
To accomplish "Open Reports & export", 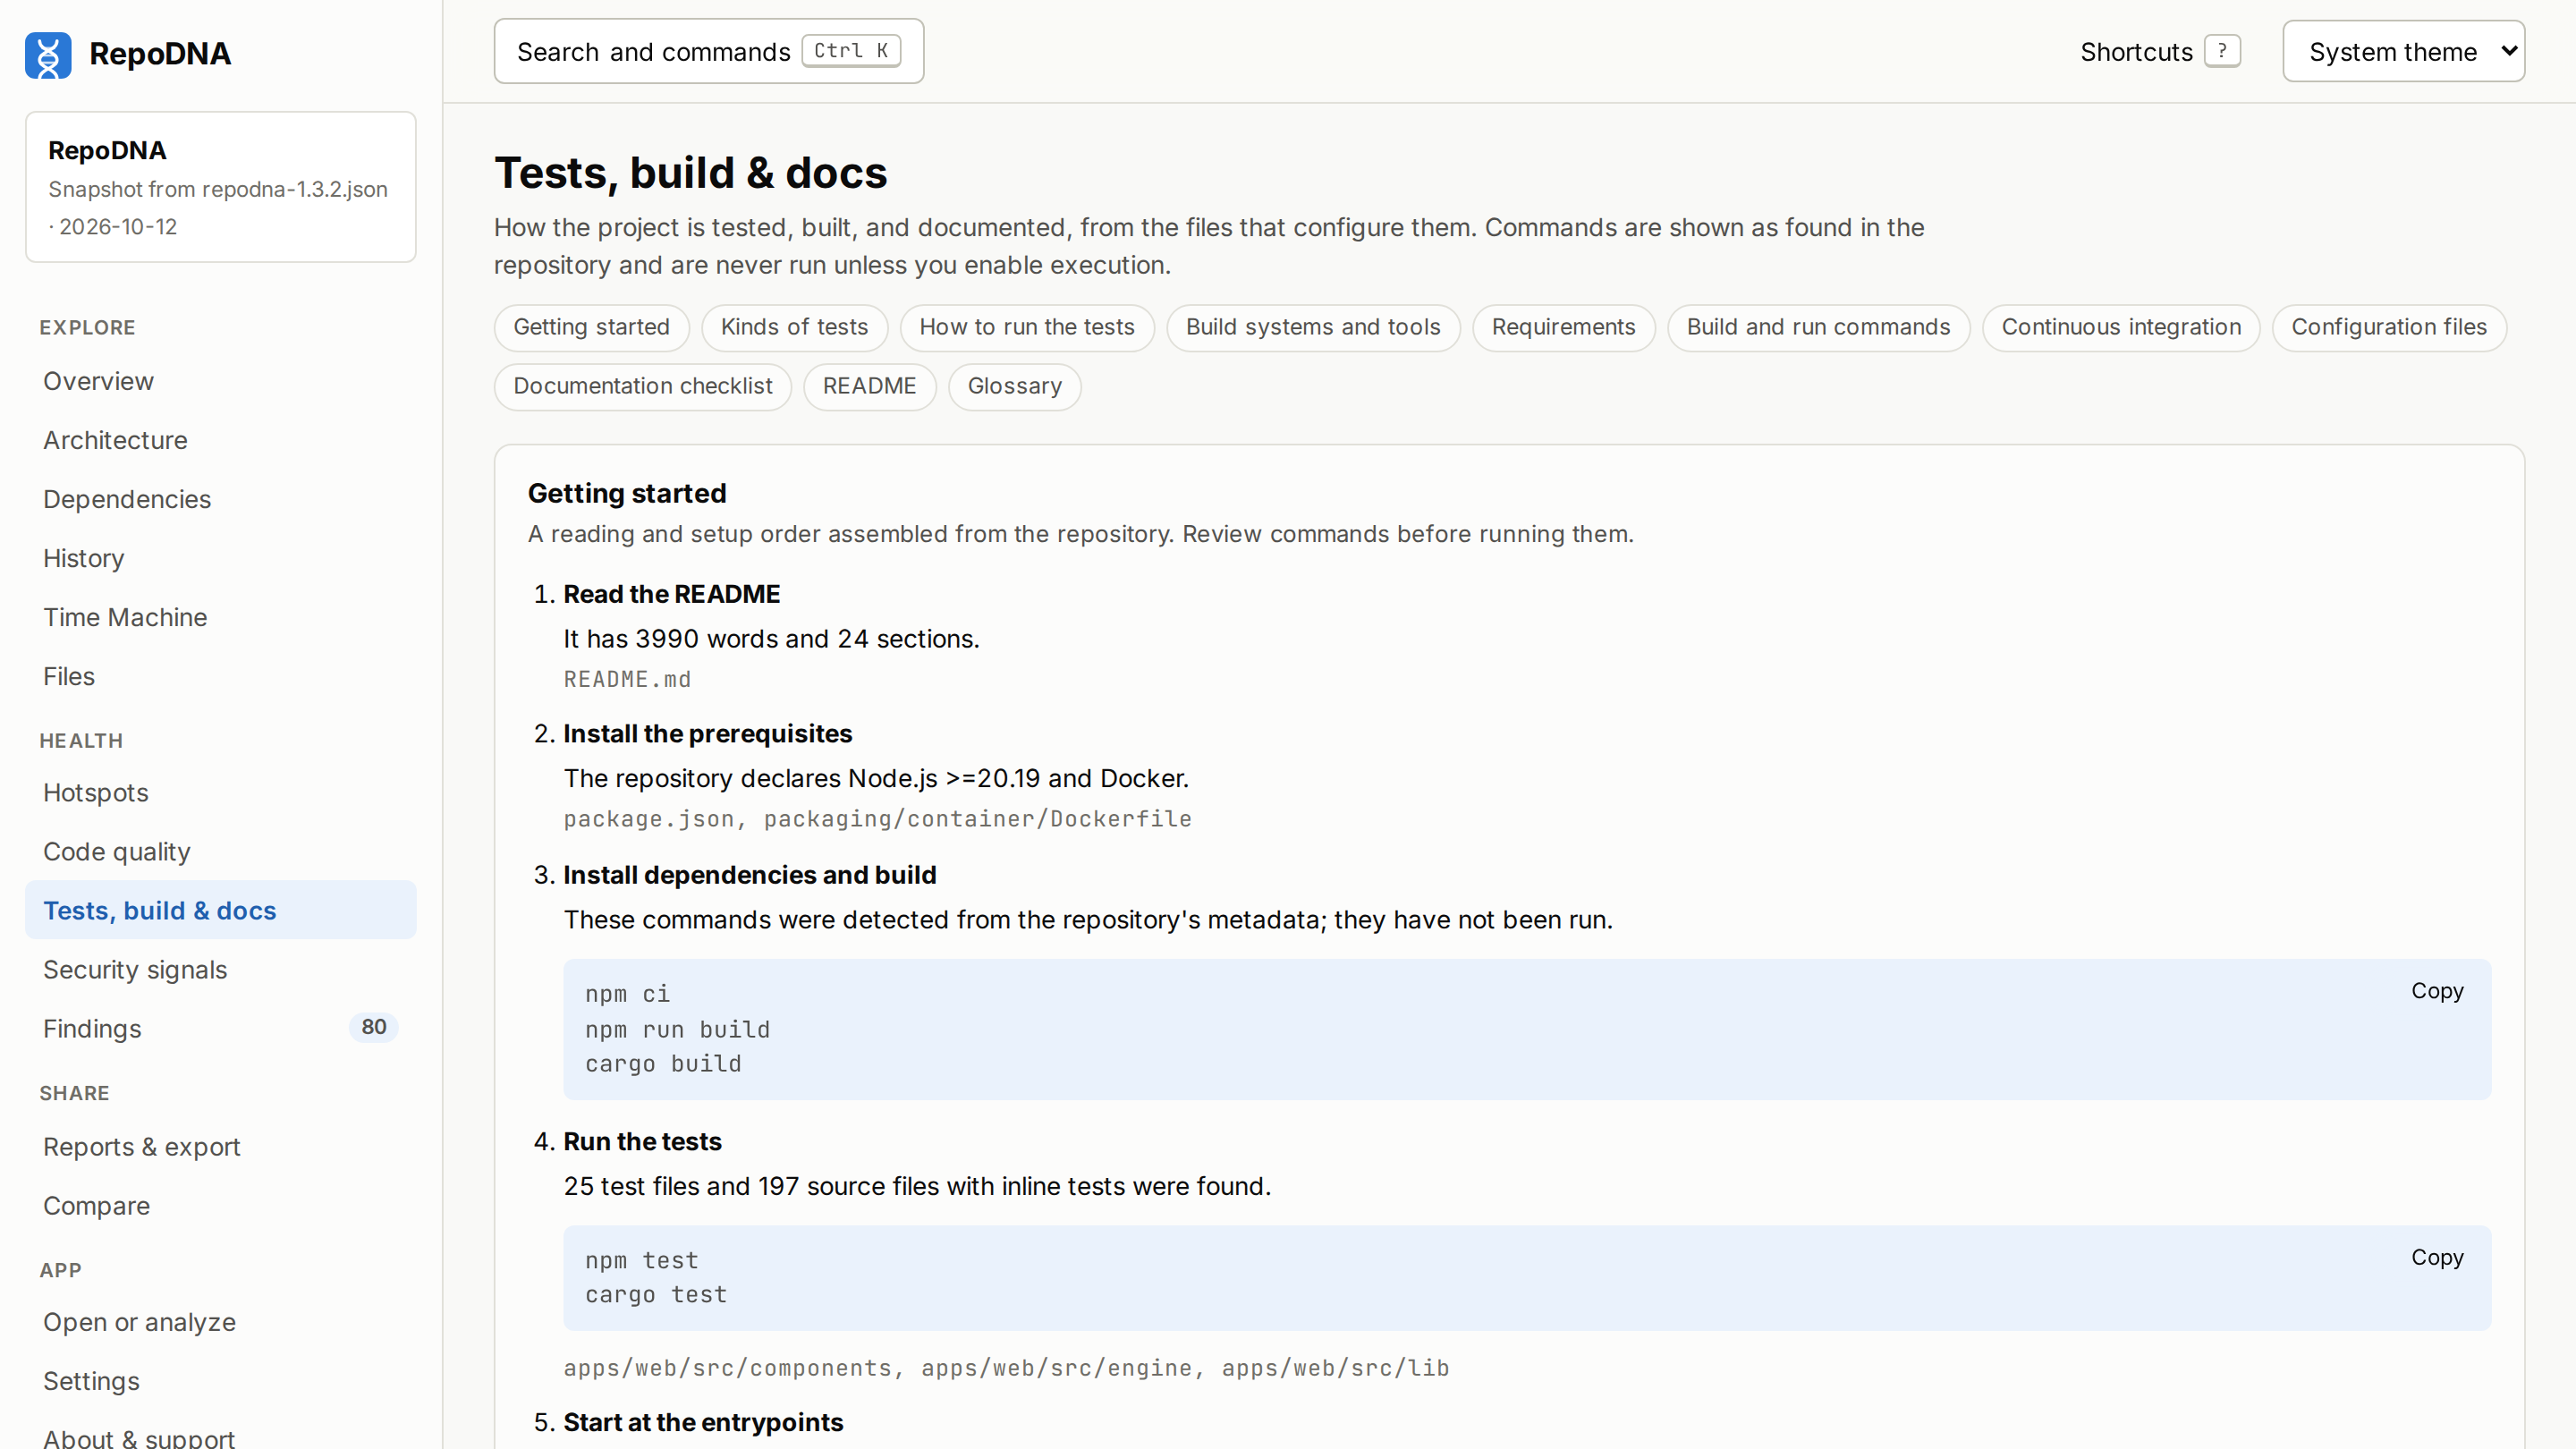I will [220, 1146].
